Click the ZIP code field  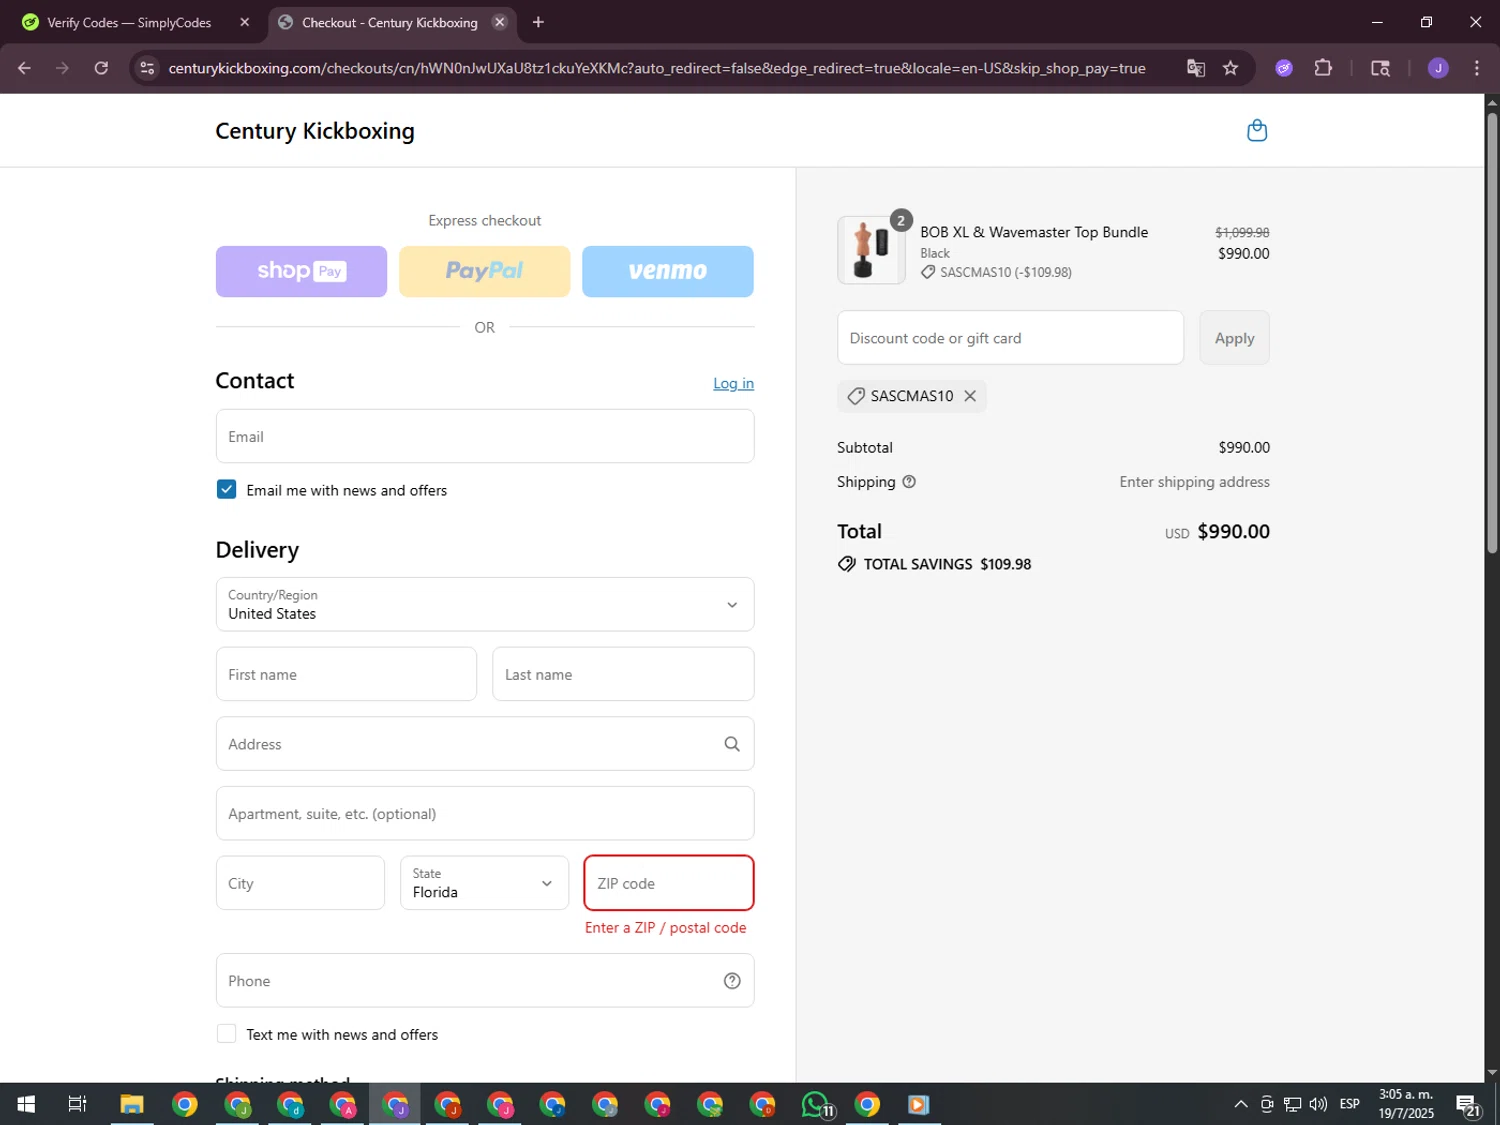pyautogui.click(x=669, y=883)
